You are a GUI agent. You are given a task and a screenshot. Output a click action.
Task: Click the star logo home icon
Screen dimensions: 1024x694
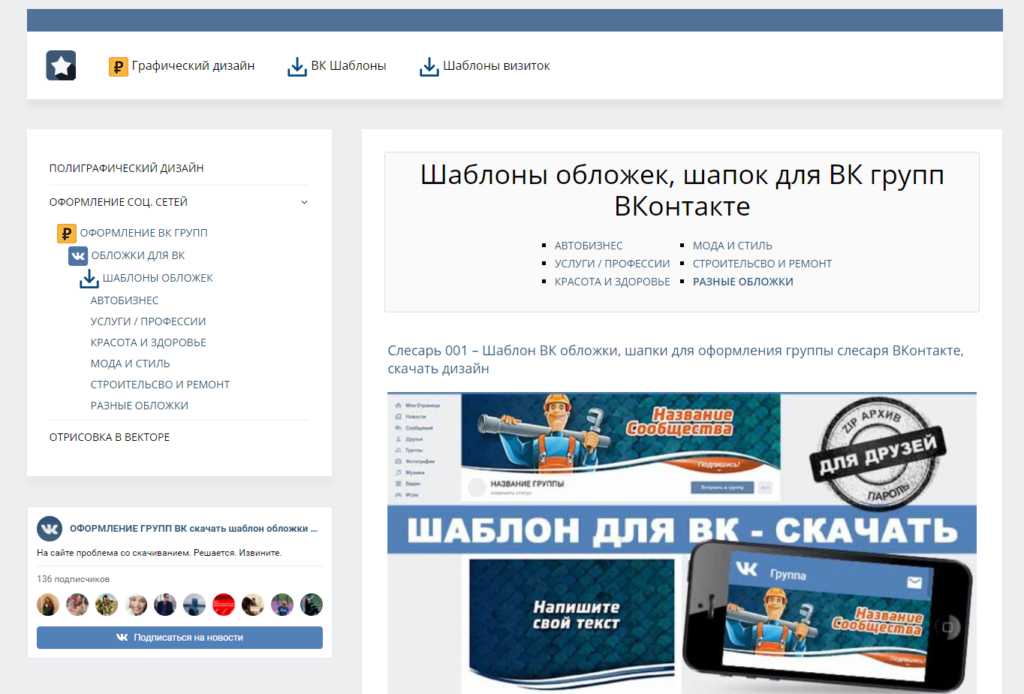(61, 65)
